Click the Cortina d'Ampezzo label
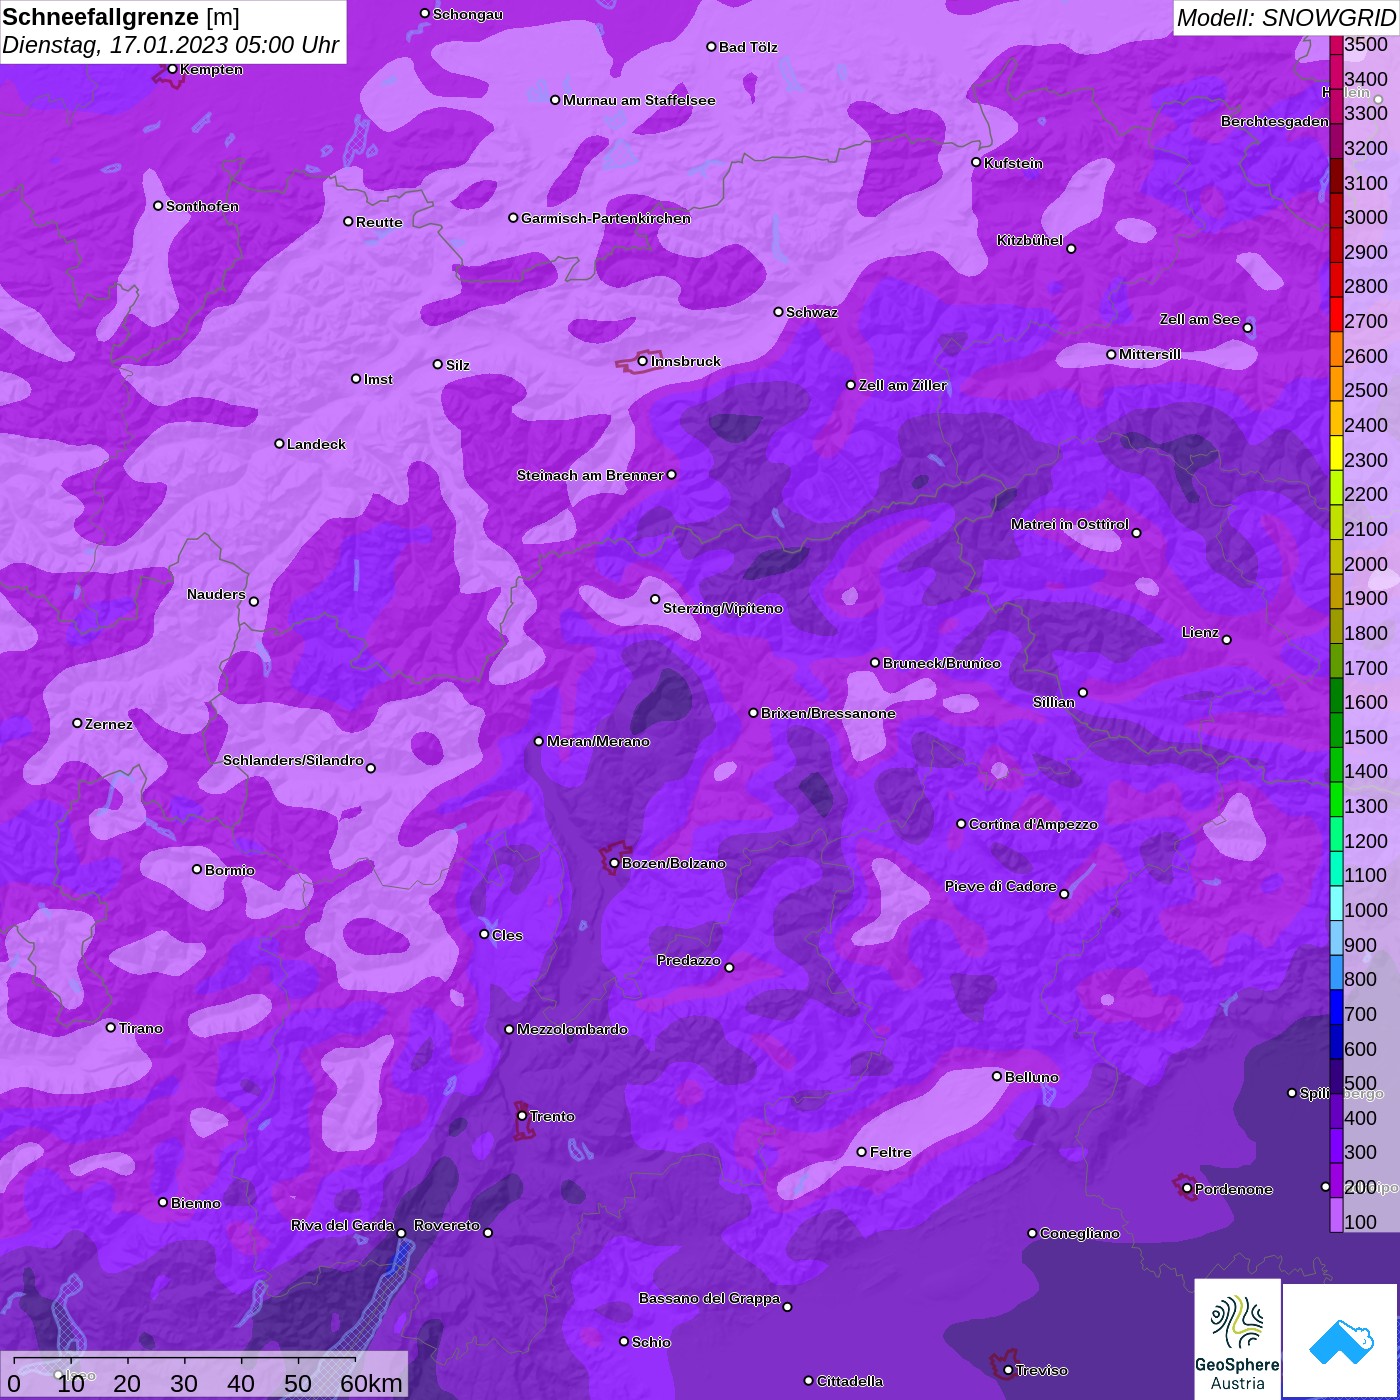Image resolution: width=1400 pixels, height=1400 pixels. [x=1033, y=824]
